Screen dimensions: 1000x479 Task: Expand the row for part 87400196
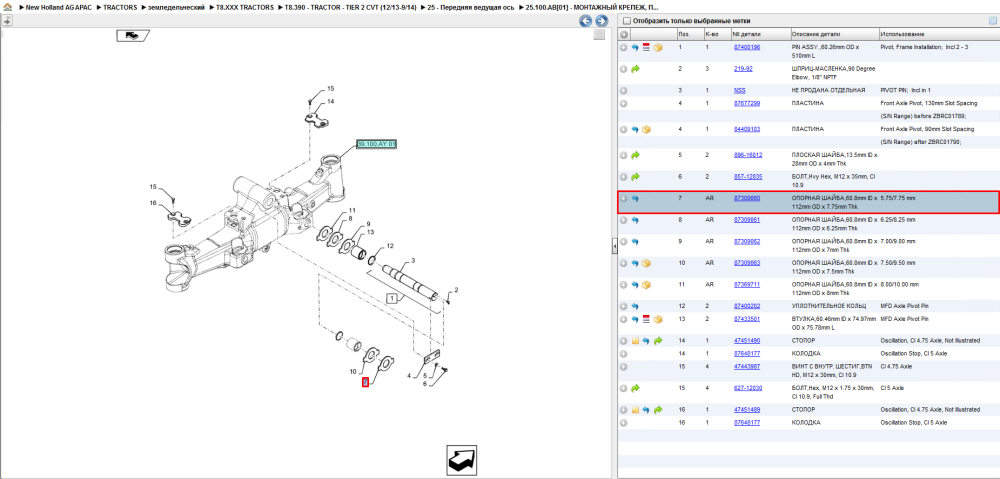[624, 48]
